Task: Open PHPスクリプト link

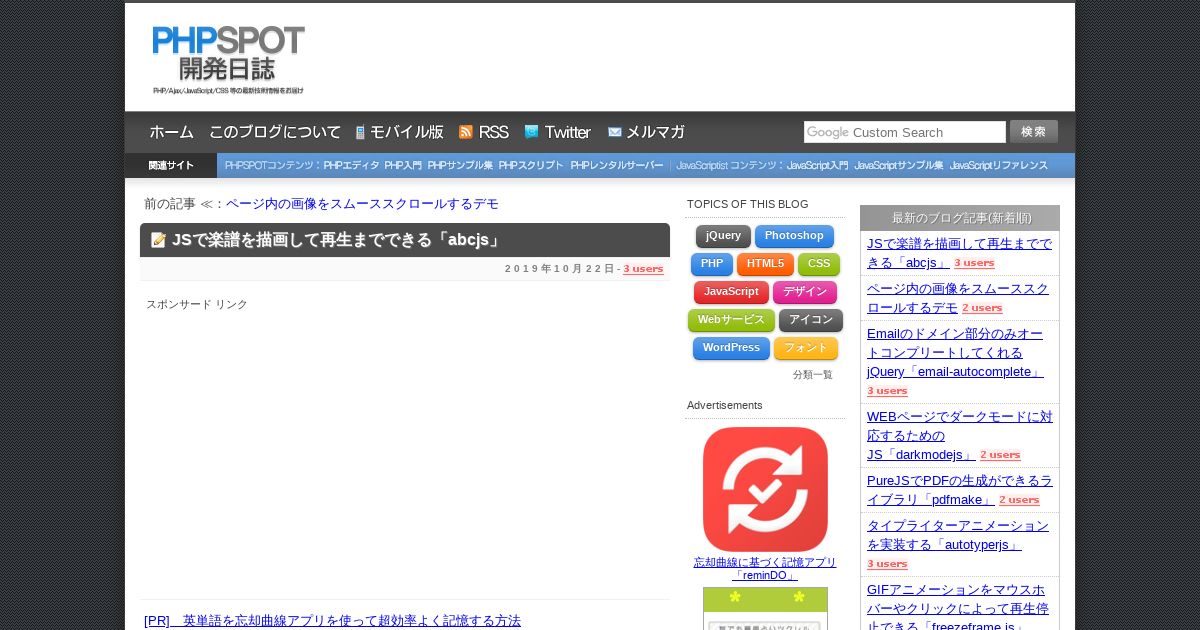Action: [531, 166]
